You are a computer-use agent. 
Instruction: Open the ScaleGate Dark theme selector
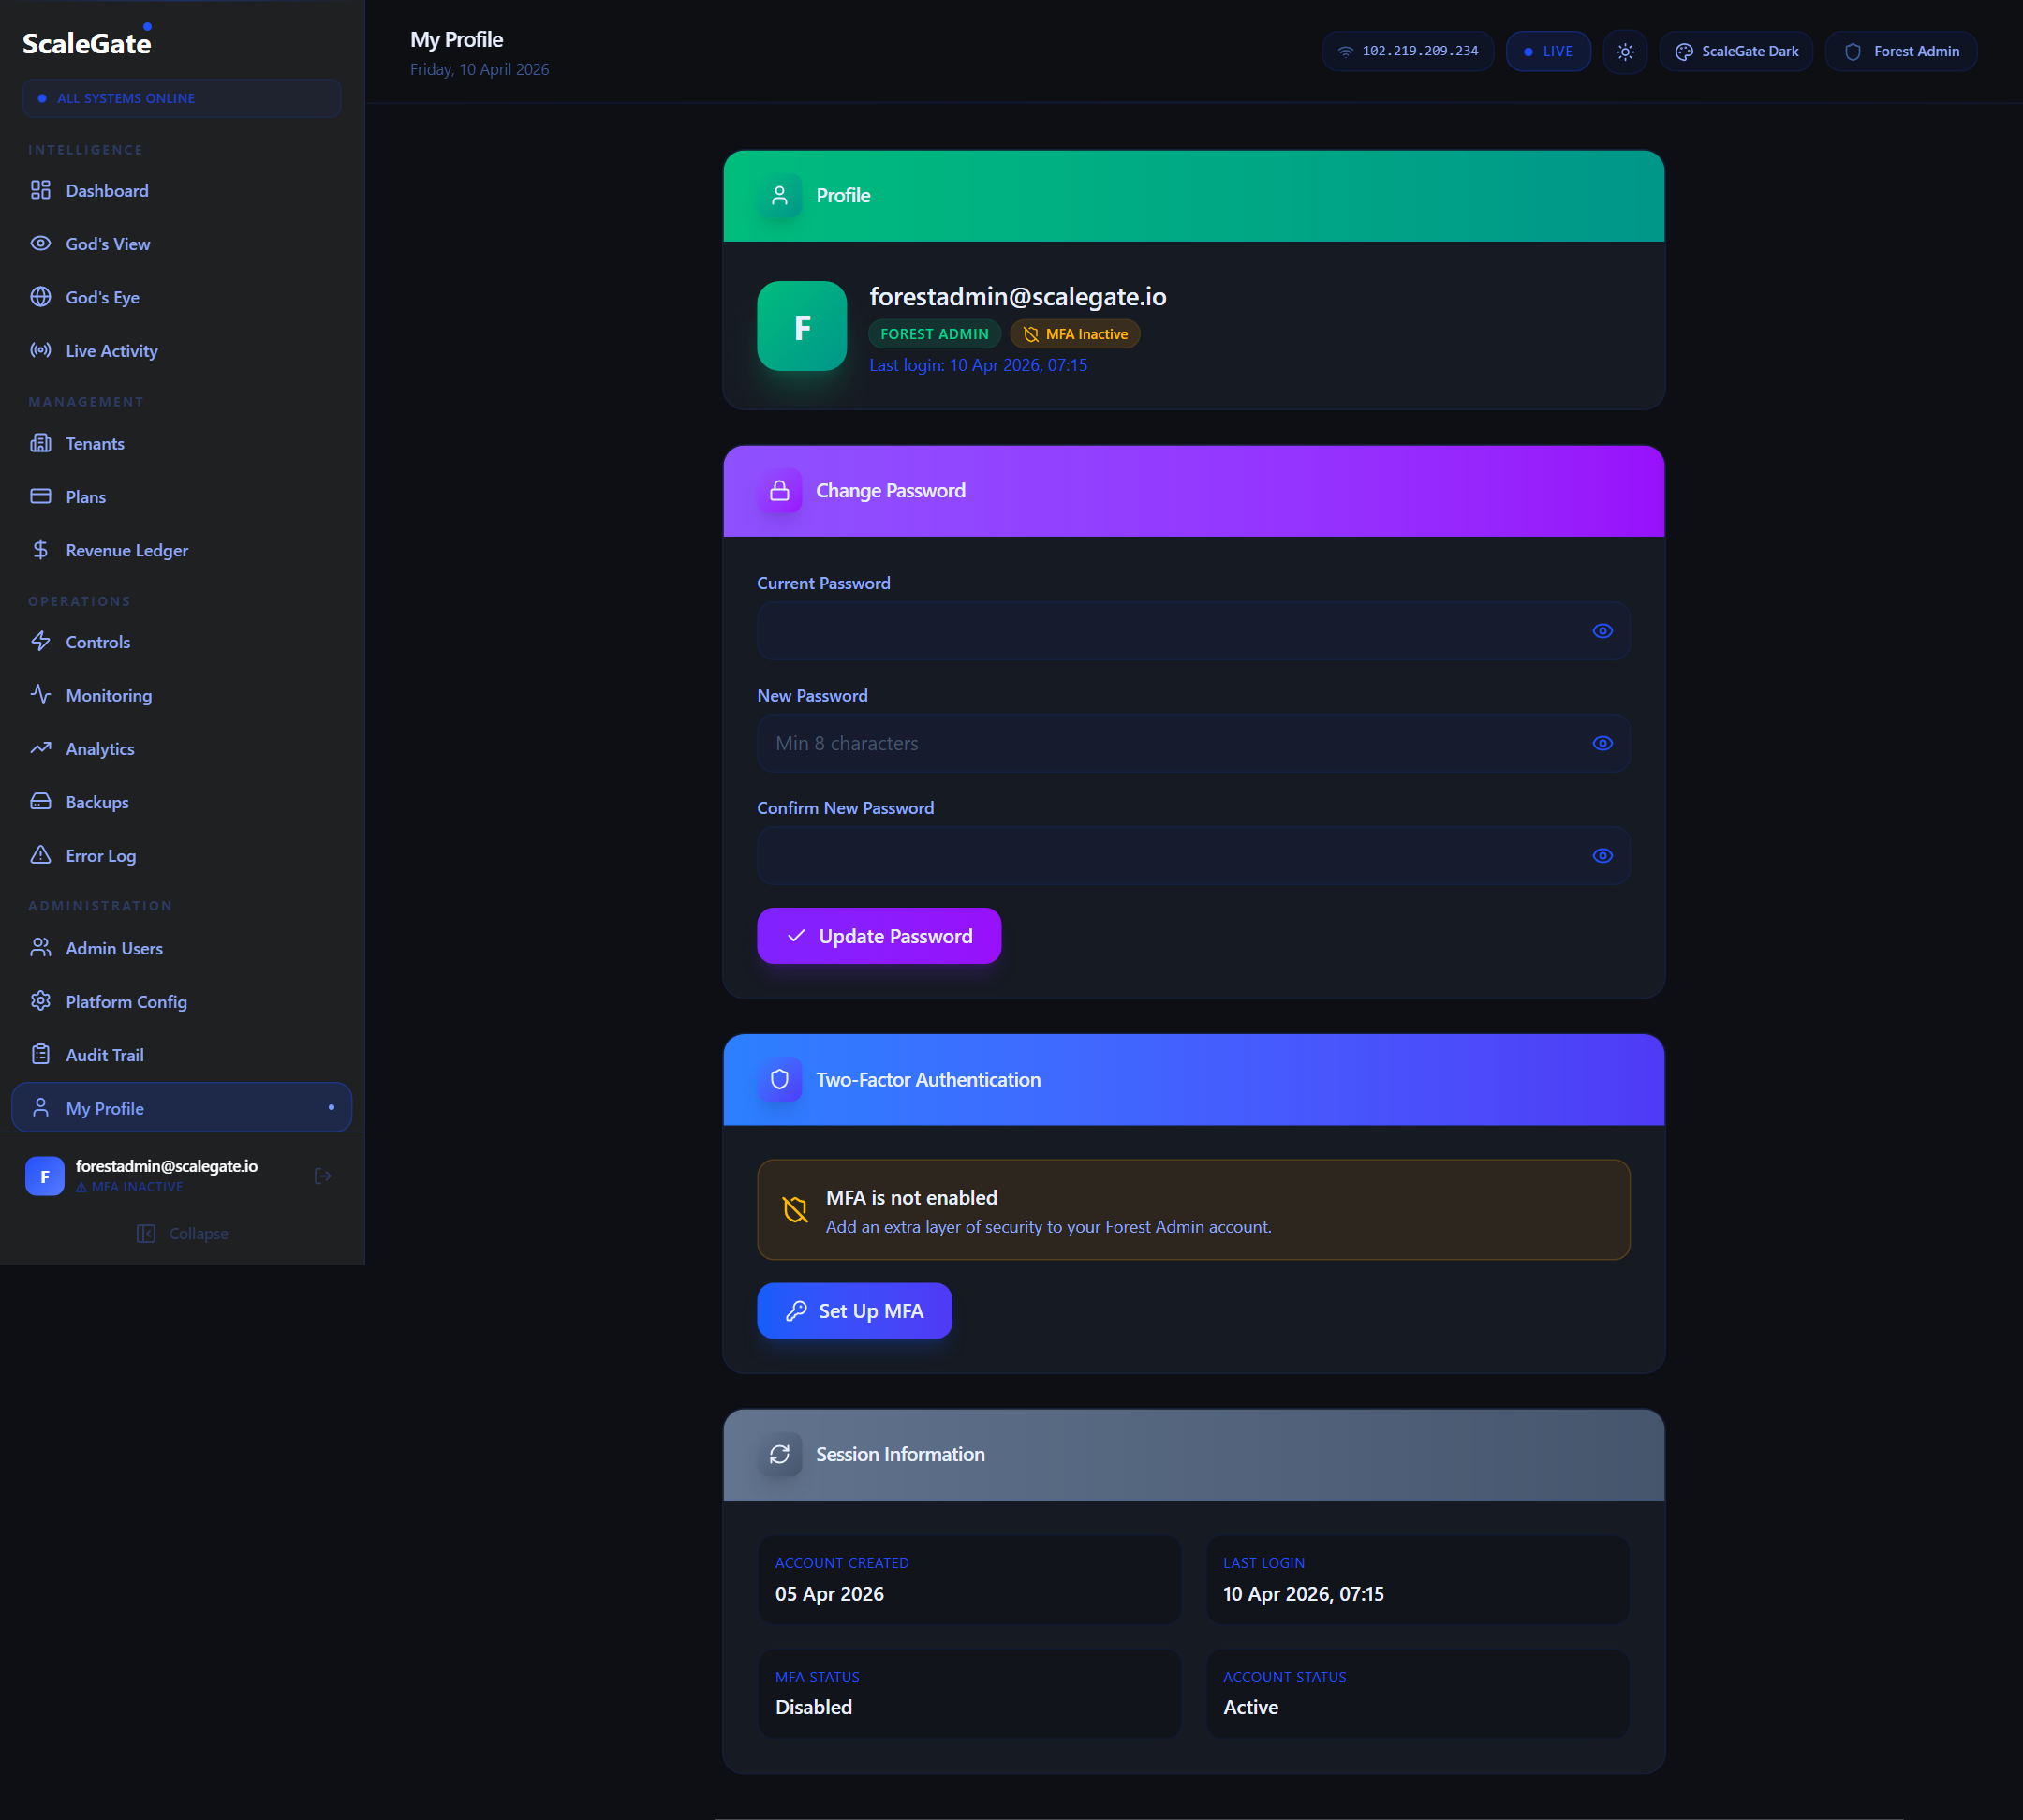[x=1736, y=52]
